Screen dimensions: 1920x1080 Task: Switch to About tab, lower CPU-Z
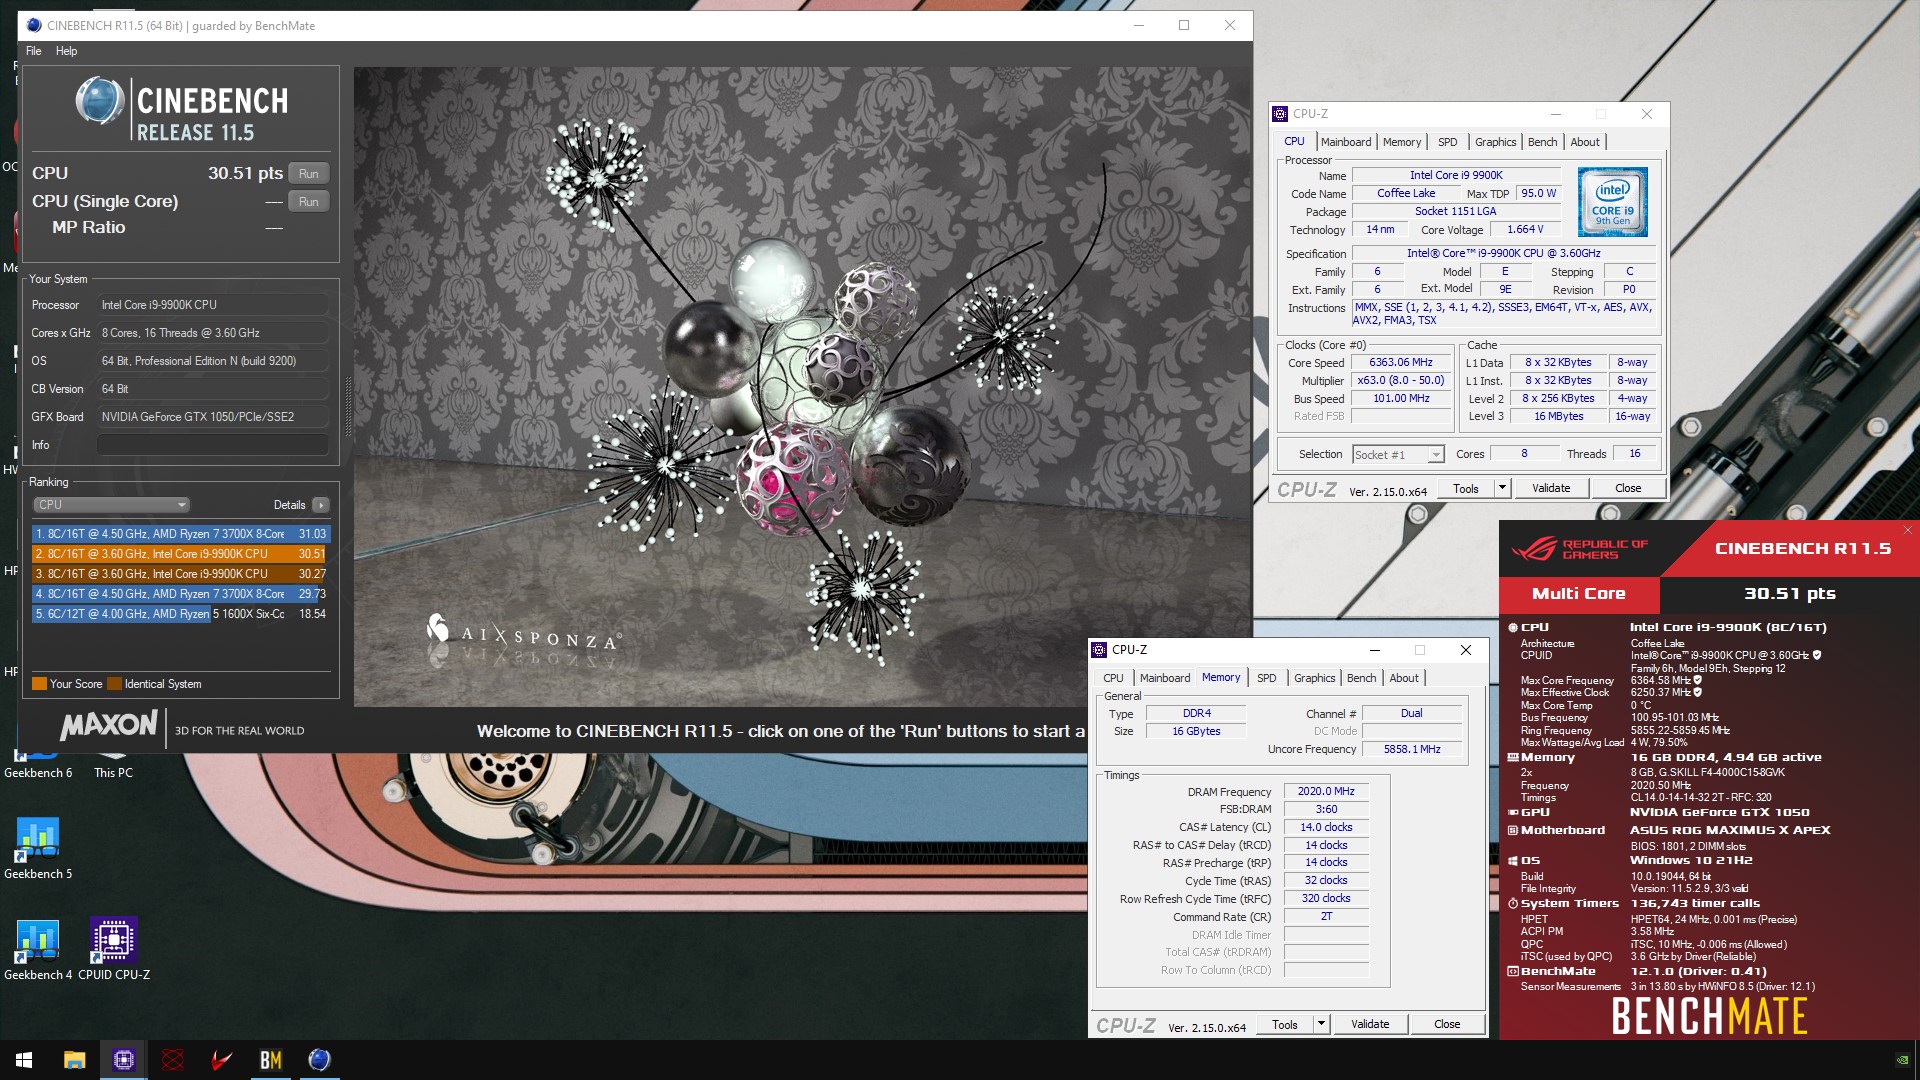1403,678
